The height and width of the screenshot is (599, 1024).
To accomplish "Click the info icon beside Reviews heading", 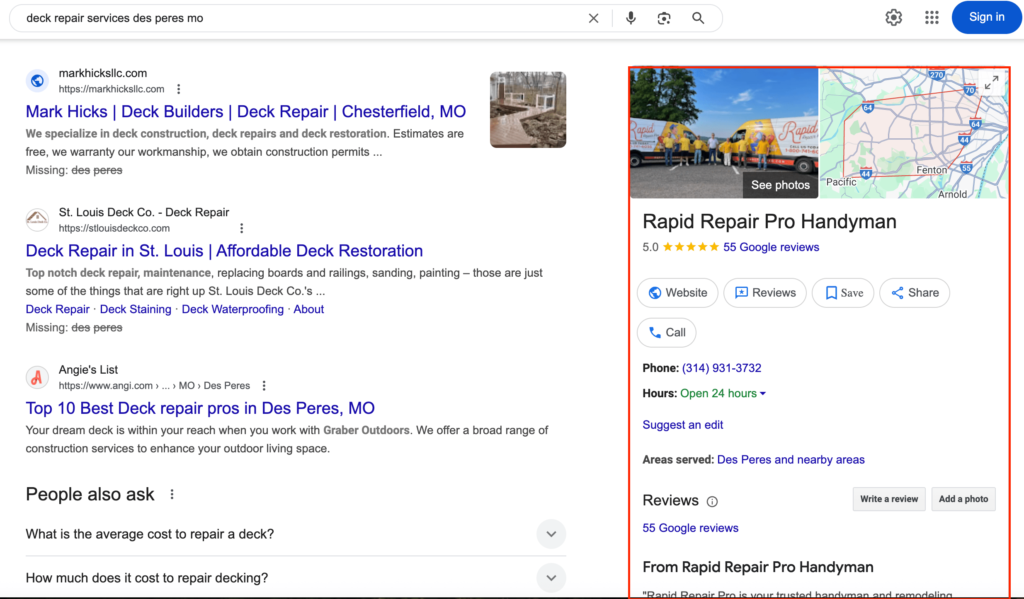I will pyautogui.click(x=712, y=502).
